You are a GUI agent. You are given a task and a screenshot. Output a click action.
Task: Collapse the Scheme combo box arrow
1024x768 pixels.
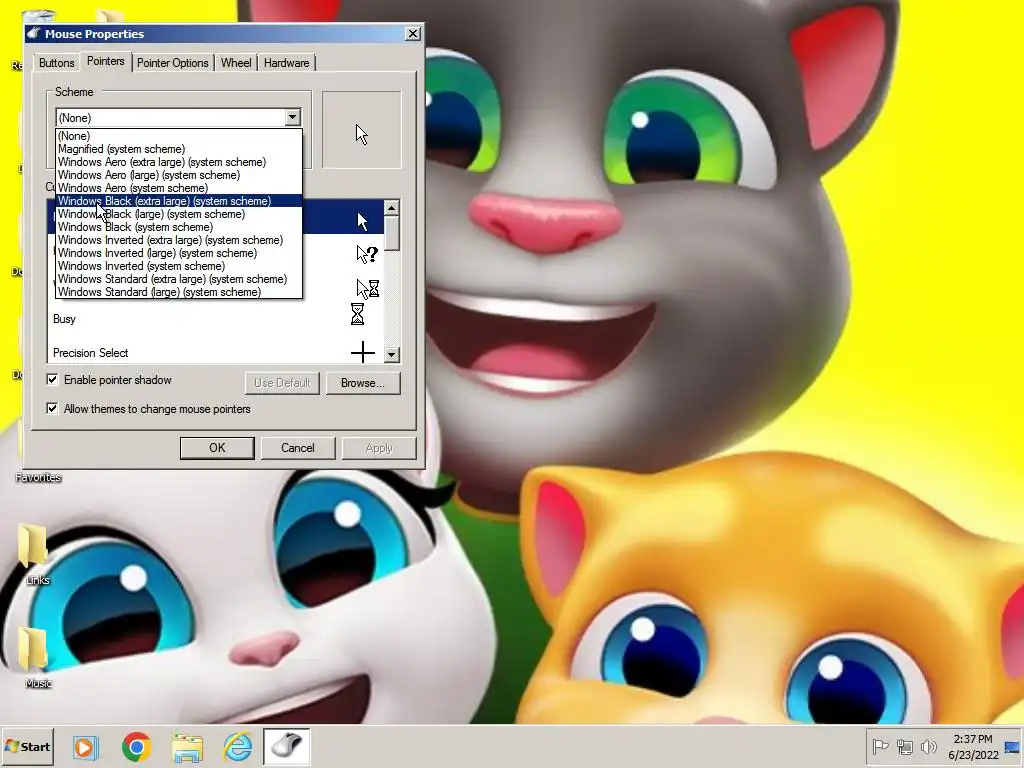click(292, 118)
